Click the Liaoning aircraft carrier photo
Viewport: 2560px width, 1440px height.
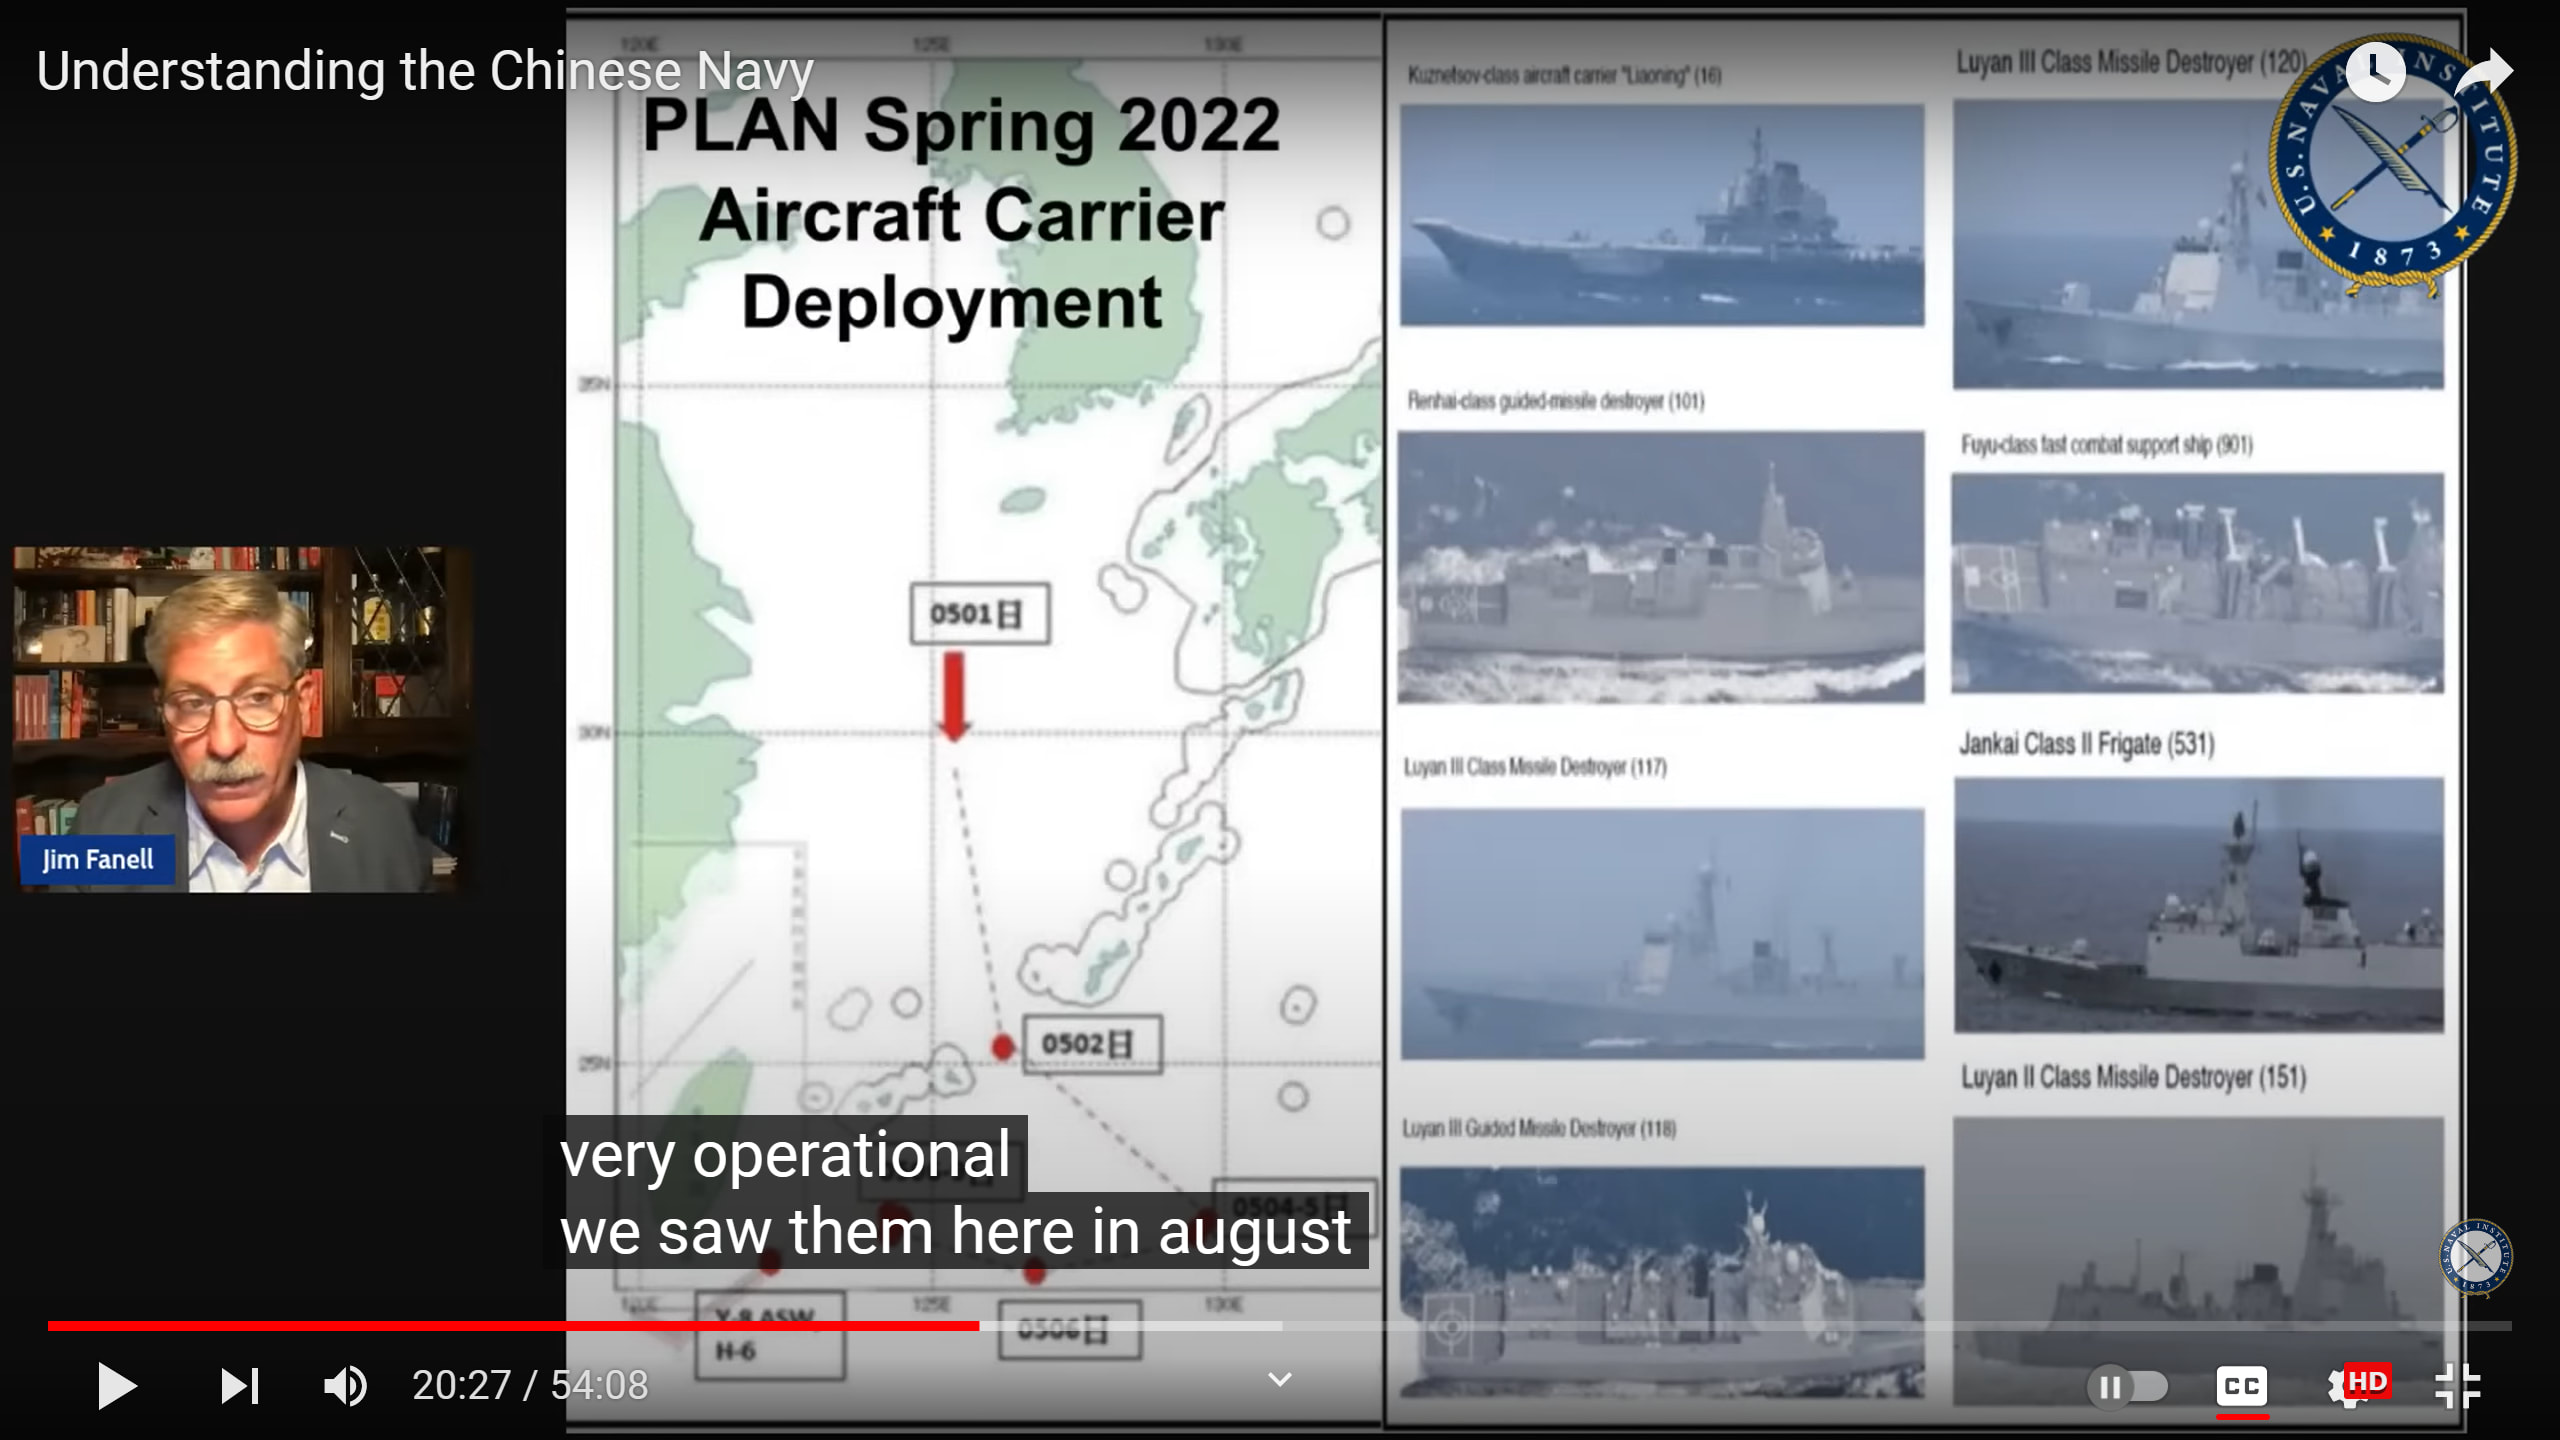(1661, 215)
